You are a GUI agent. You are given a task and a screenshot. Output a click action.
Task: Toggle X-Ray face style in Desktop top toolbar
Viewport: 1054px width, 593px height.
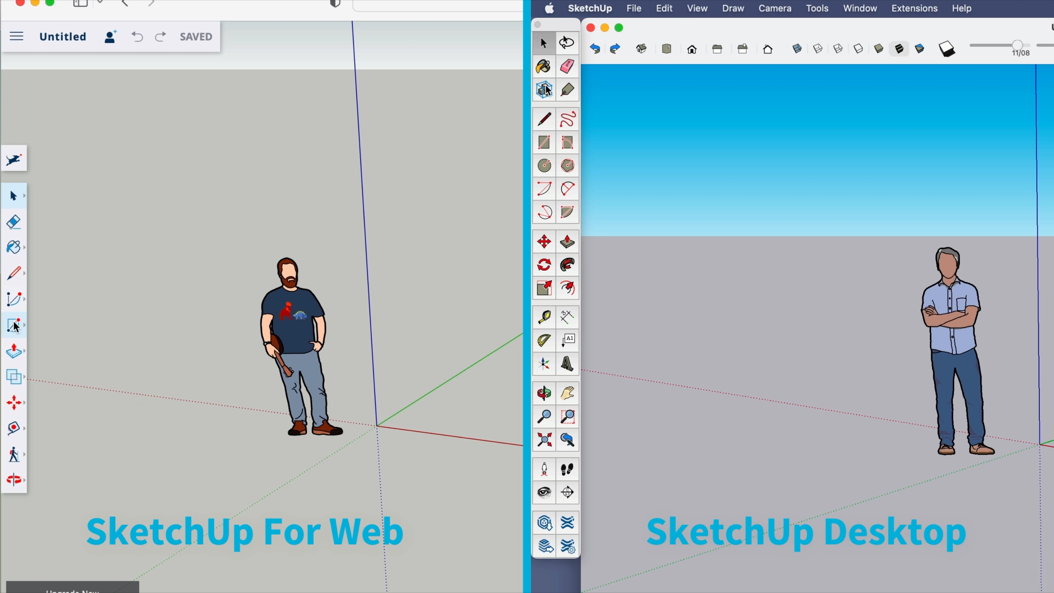[797, 48]
